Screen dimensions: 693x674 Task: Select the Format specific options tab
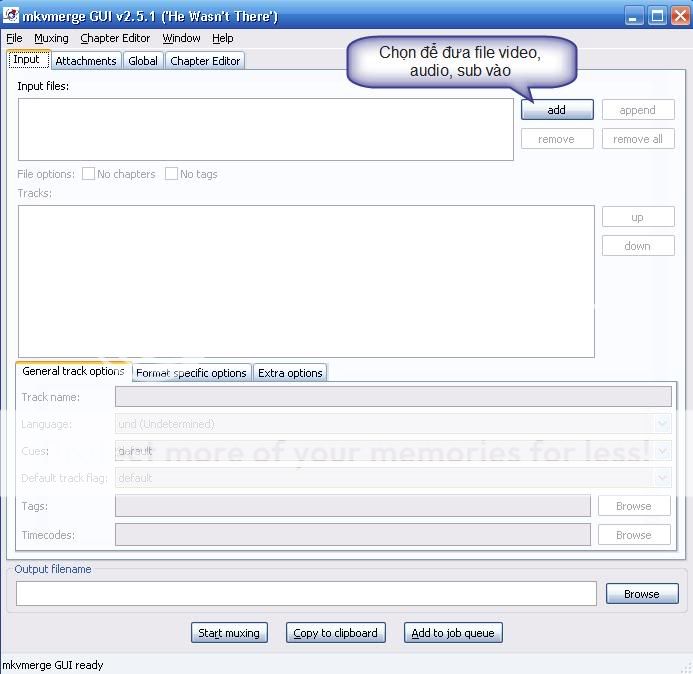coord(191,373)
